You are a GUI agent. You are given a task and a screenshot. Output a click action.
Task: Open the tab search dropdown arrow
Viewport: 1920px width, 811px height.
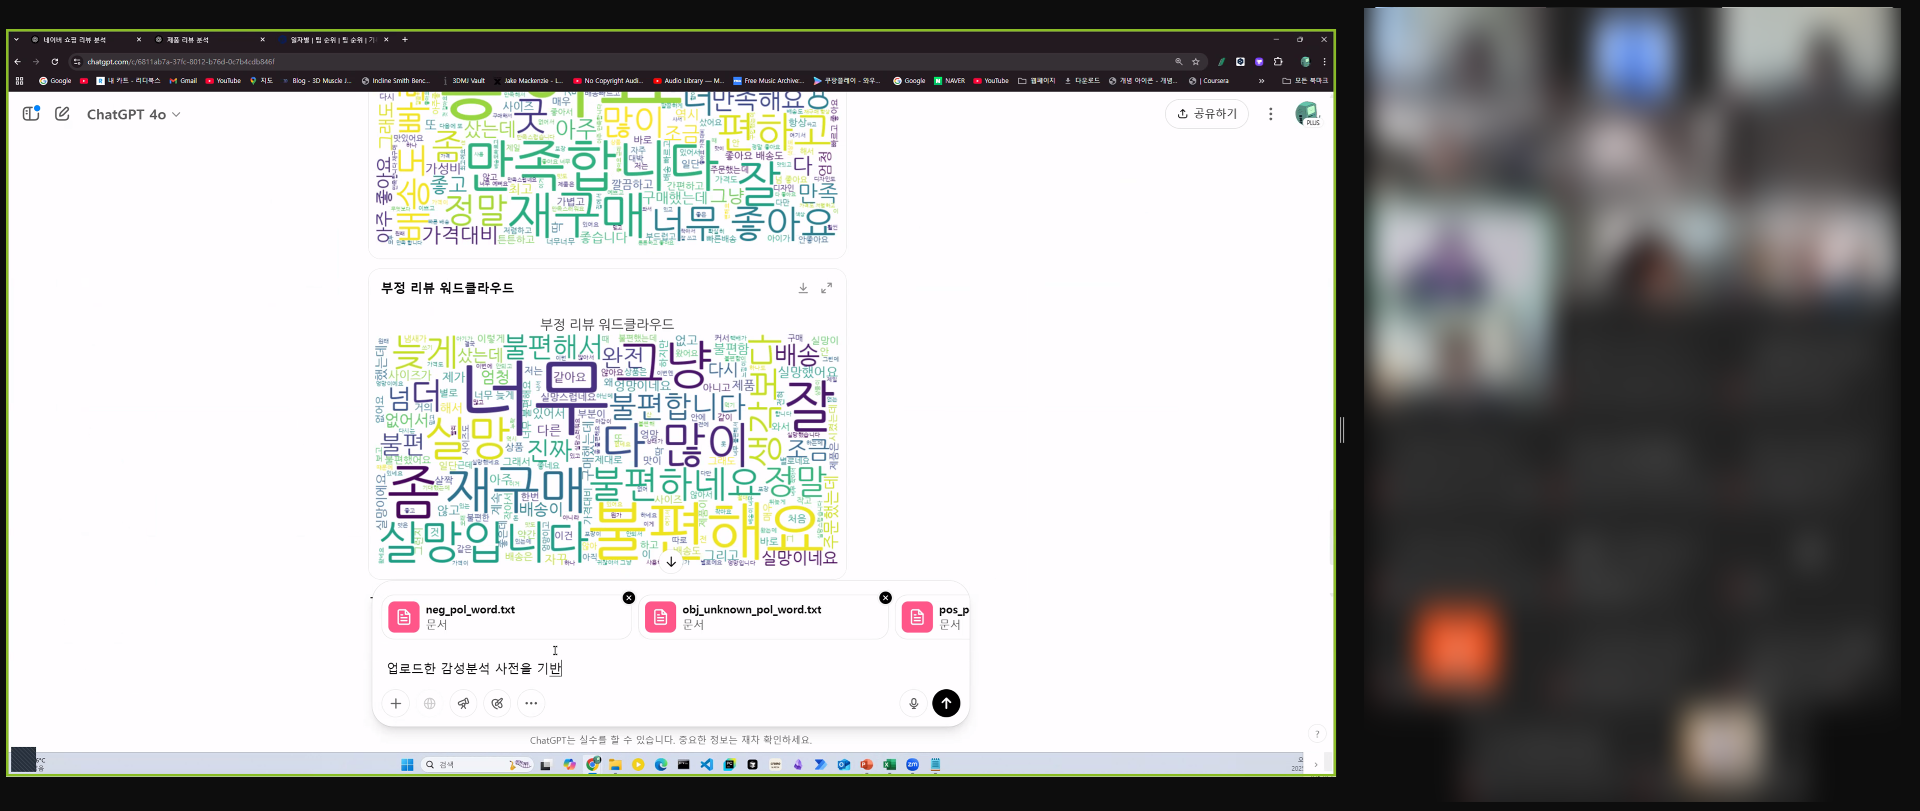(x=16, y=40)
